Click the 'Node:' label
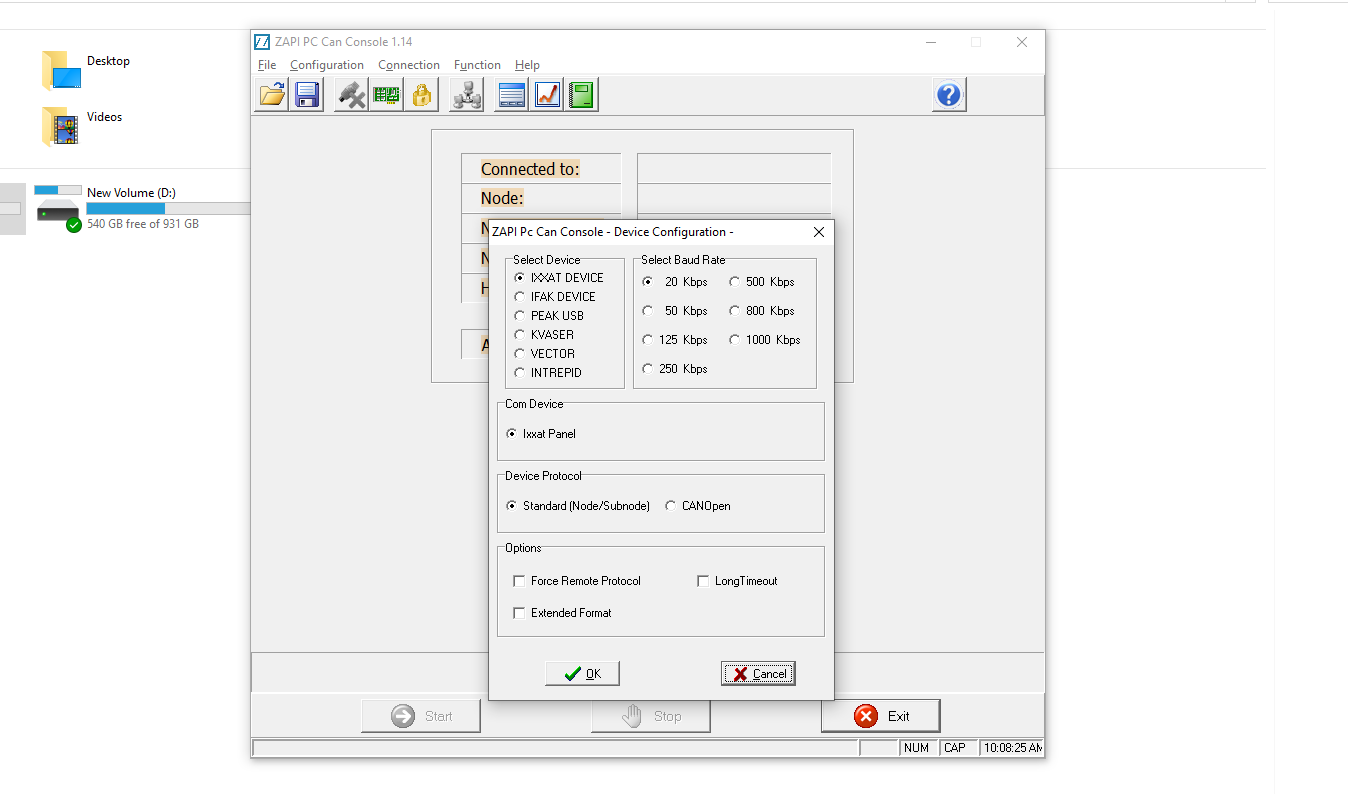This screenshot has width=1348, height=794. pos(502,198)
